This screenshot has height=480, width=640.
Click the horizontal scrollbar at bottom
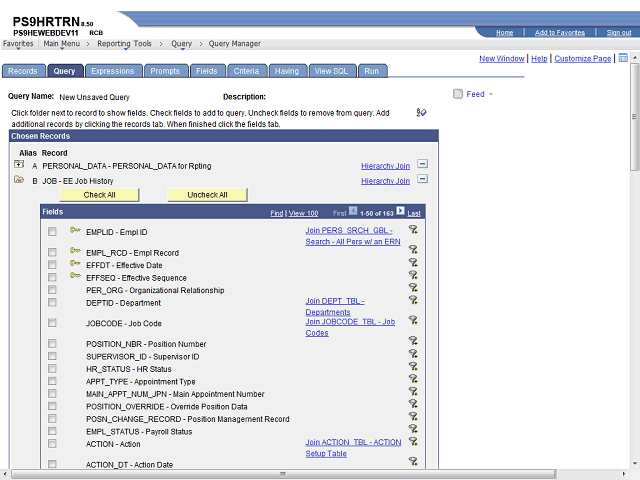point(282,474)
